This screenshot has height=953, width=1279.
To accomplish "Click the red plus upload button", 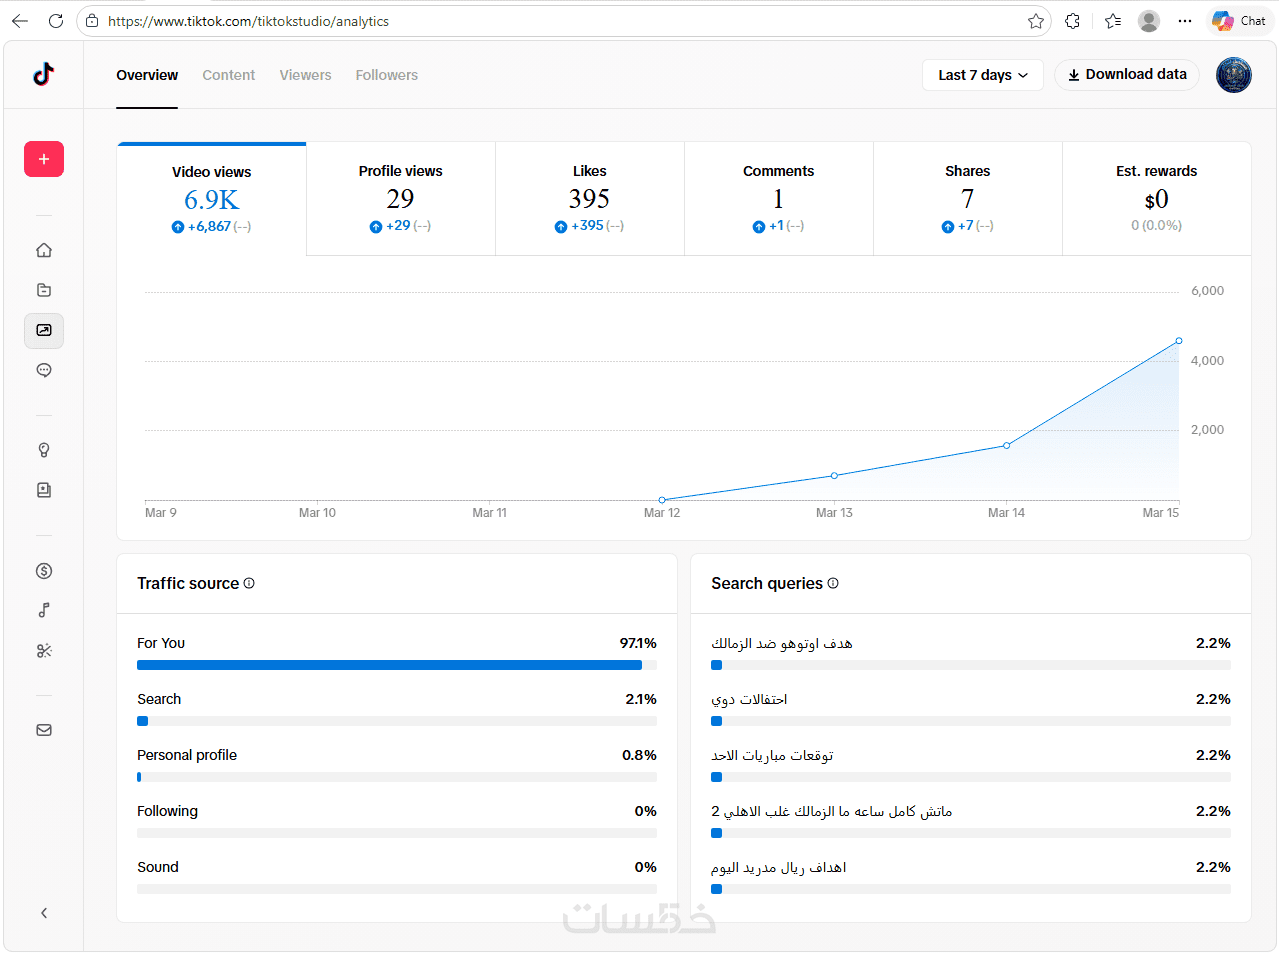I will tap(44, 159).
